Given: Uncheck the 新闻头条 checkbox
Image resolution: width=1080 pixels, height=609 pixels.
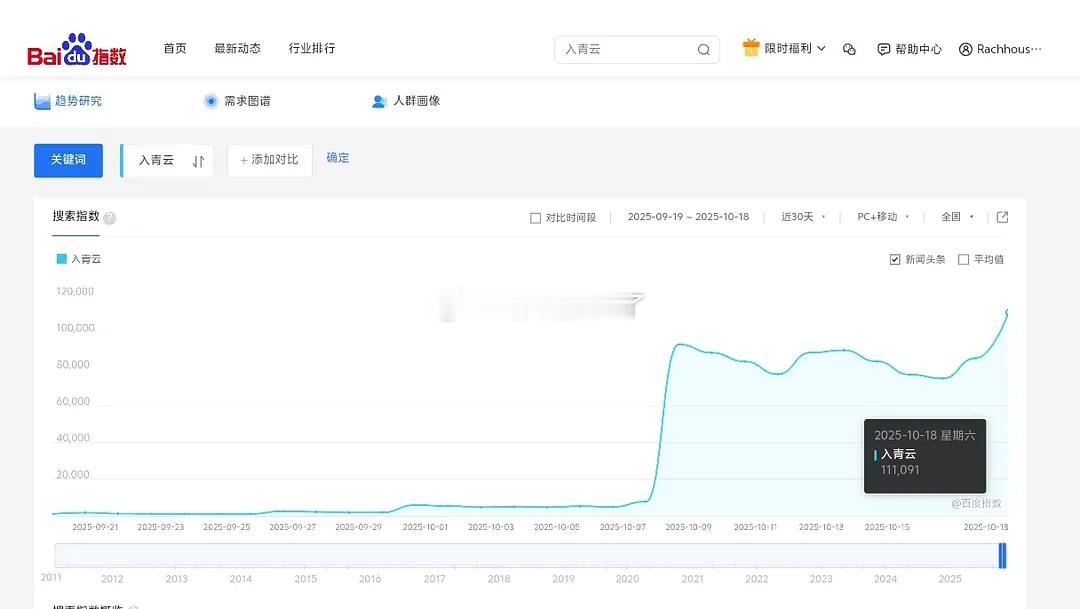Looking at the screenshot, I should [x=895, y=260].
